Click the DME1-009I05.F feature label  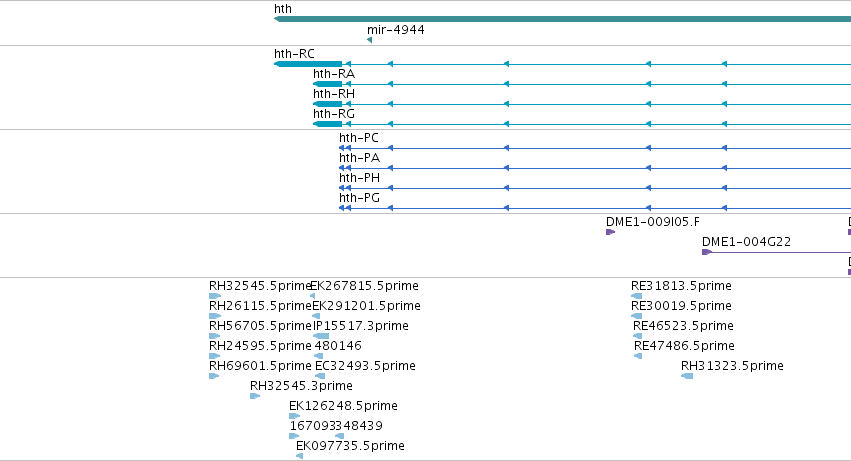[x=653, y=222]
